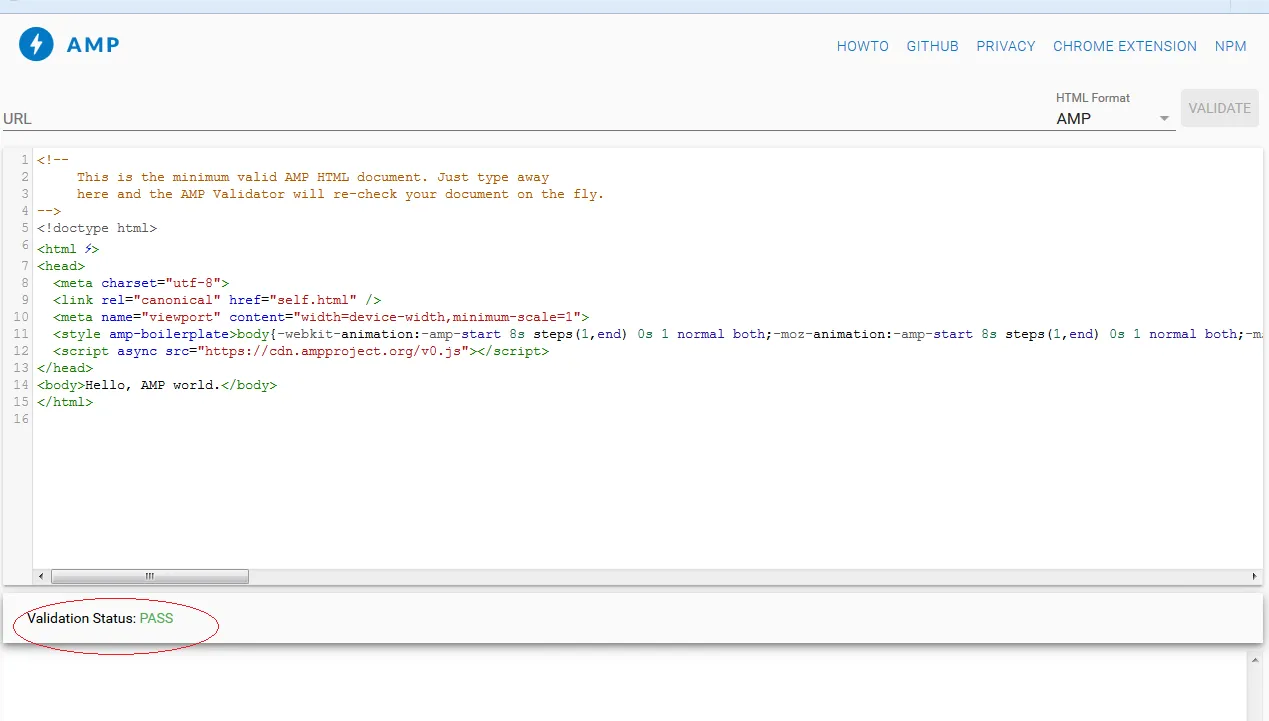Open the HOWTO link
The height and width of the screenshot is (721, 1269).
pos(862,46)
